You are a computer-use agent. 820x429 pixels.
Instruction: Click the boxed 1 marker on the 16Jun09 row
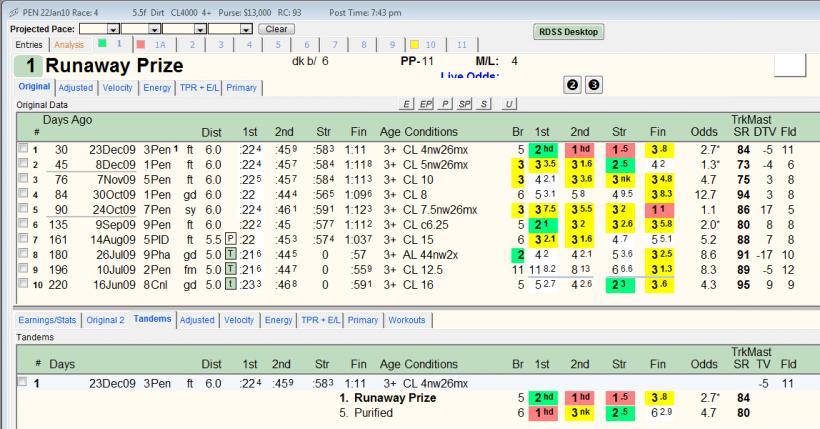pos(231,285)
